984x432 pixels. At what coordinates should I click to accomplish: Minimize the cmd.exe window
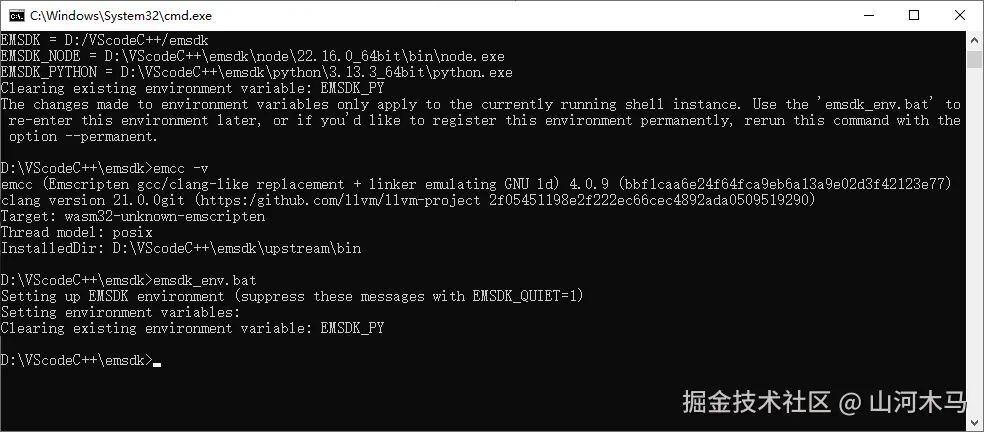[x=869, y=16]
